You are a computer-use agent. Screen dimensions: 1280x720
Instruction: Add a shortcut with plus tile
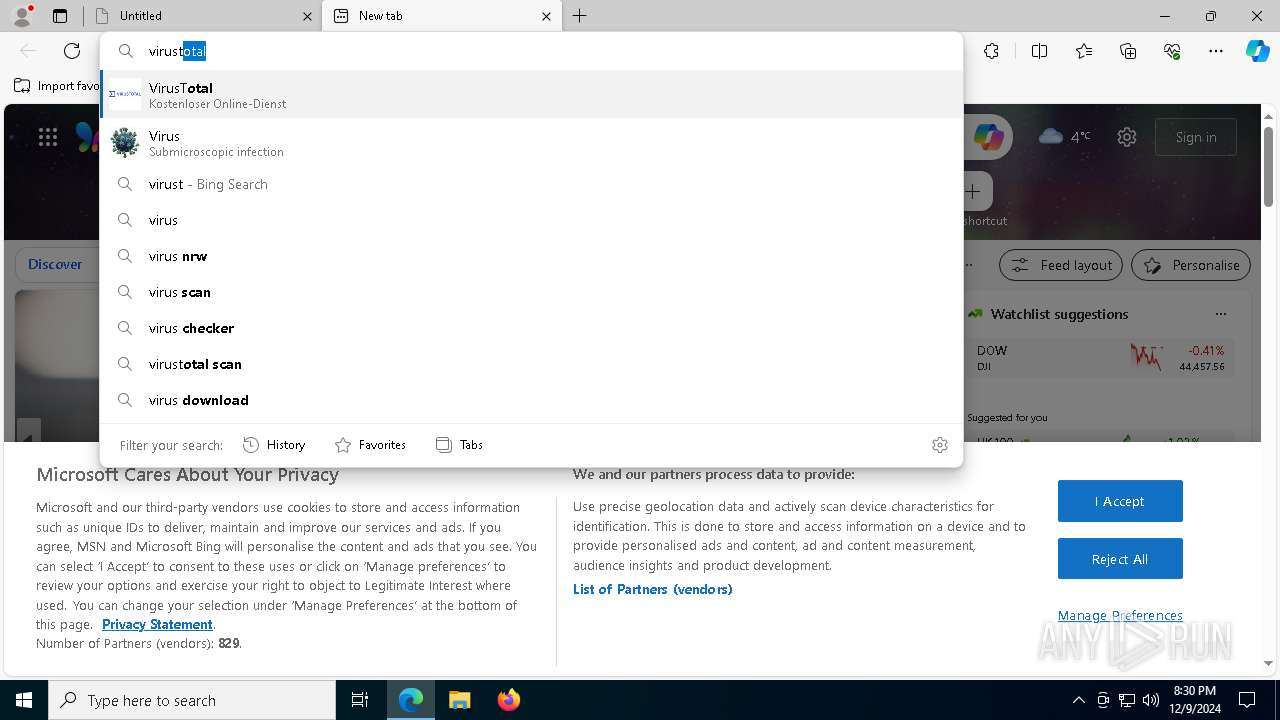[x=972, y=191]
